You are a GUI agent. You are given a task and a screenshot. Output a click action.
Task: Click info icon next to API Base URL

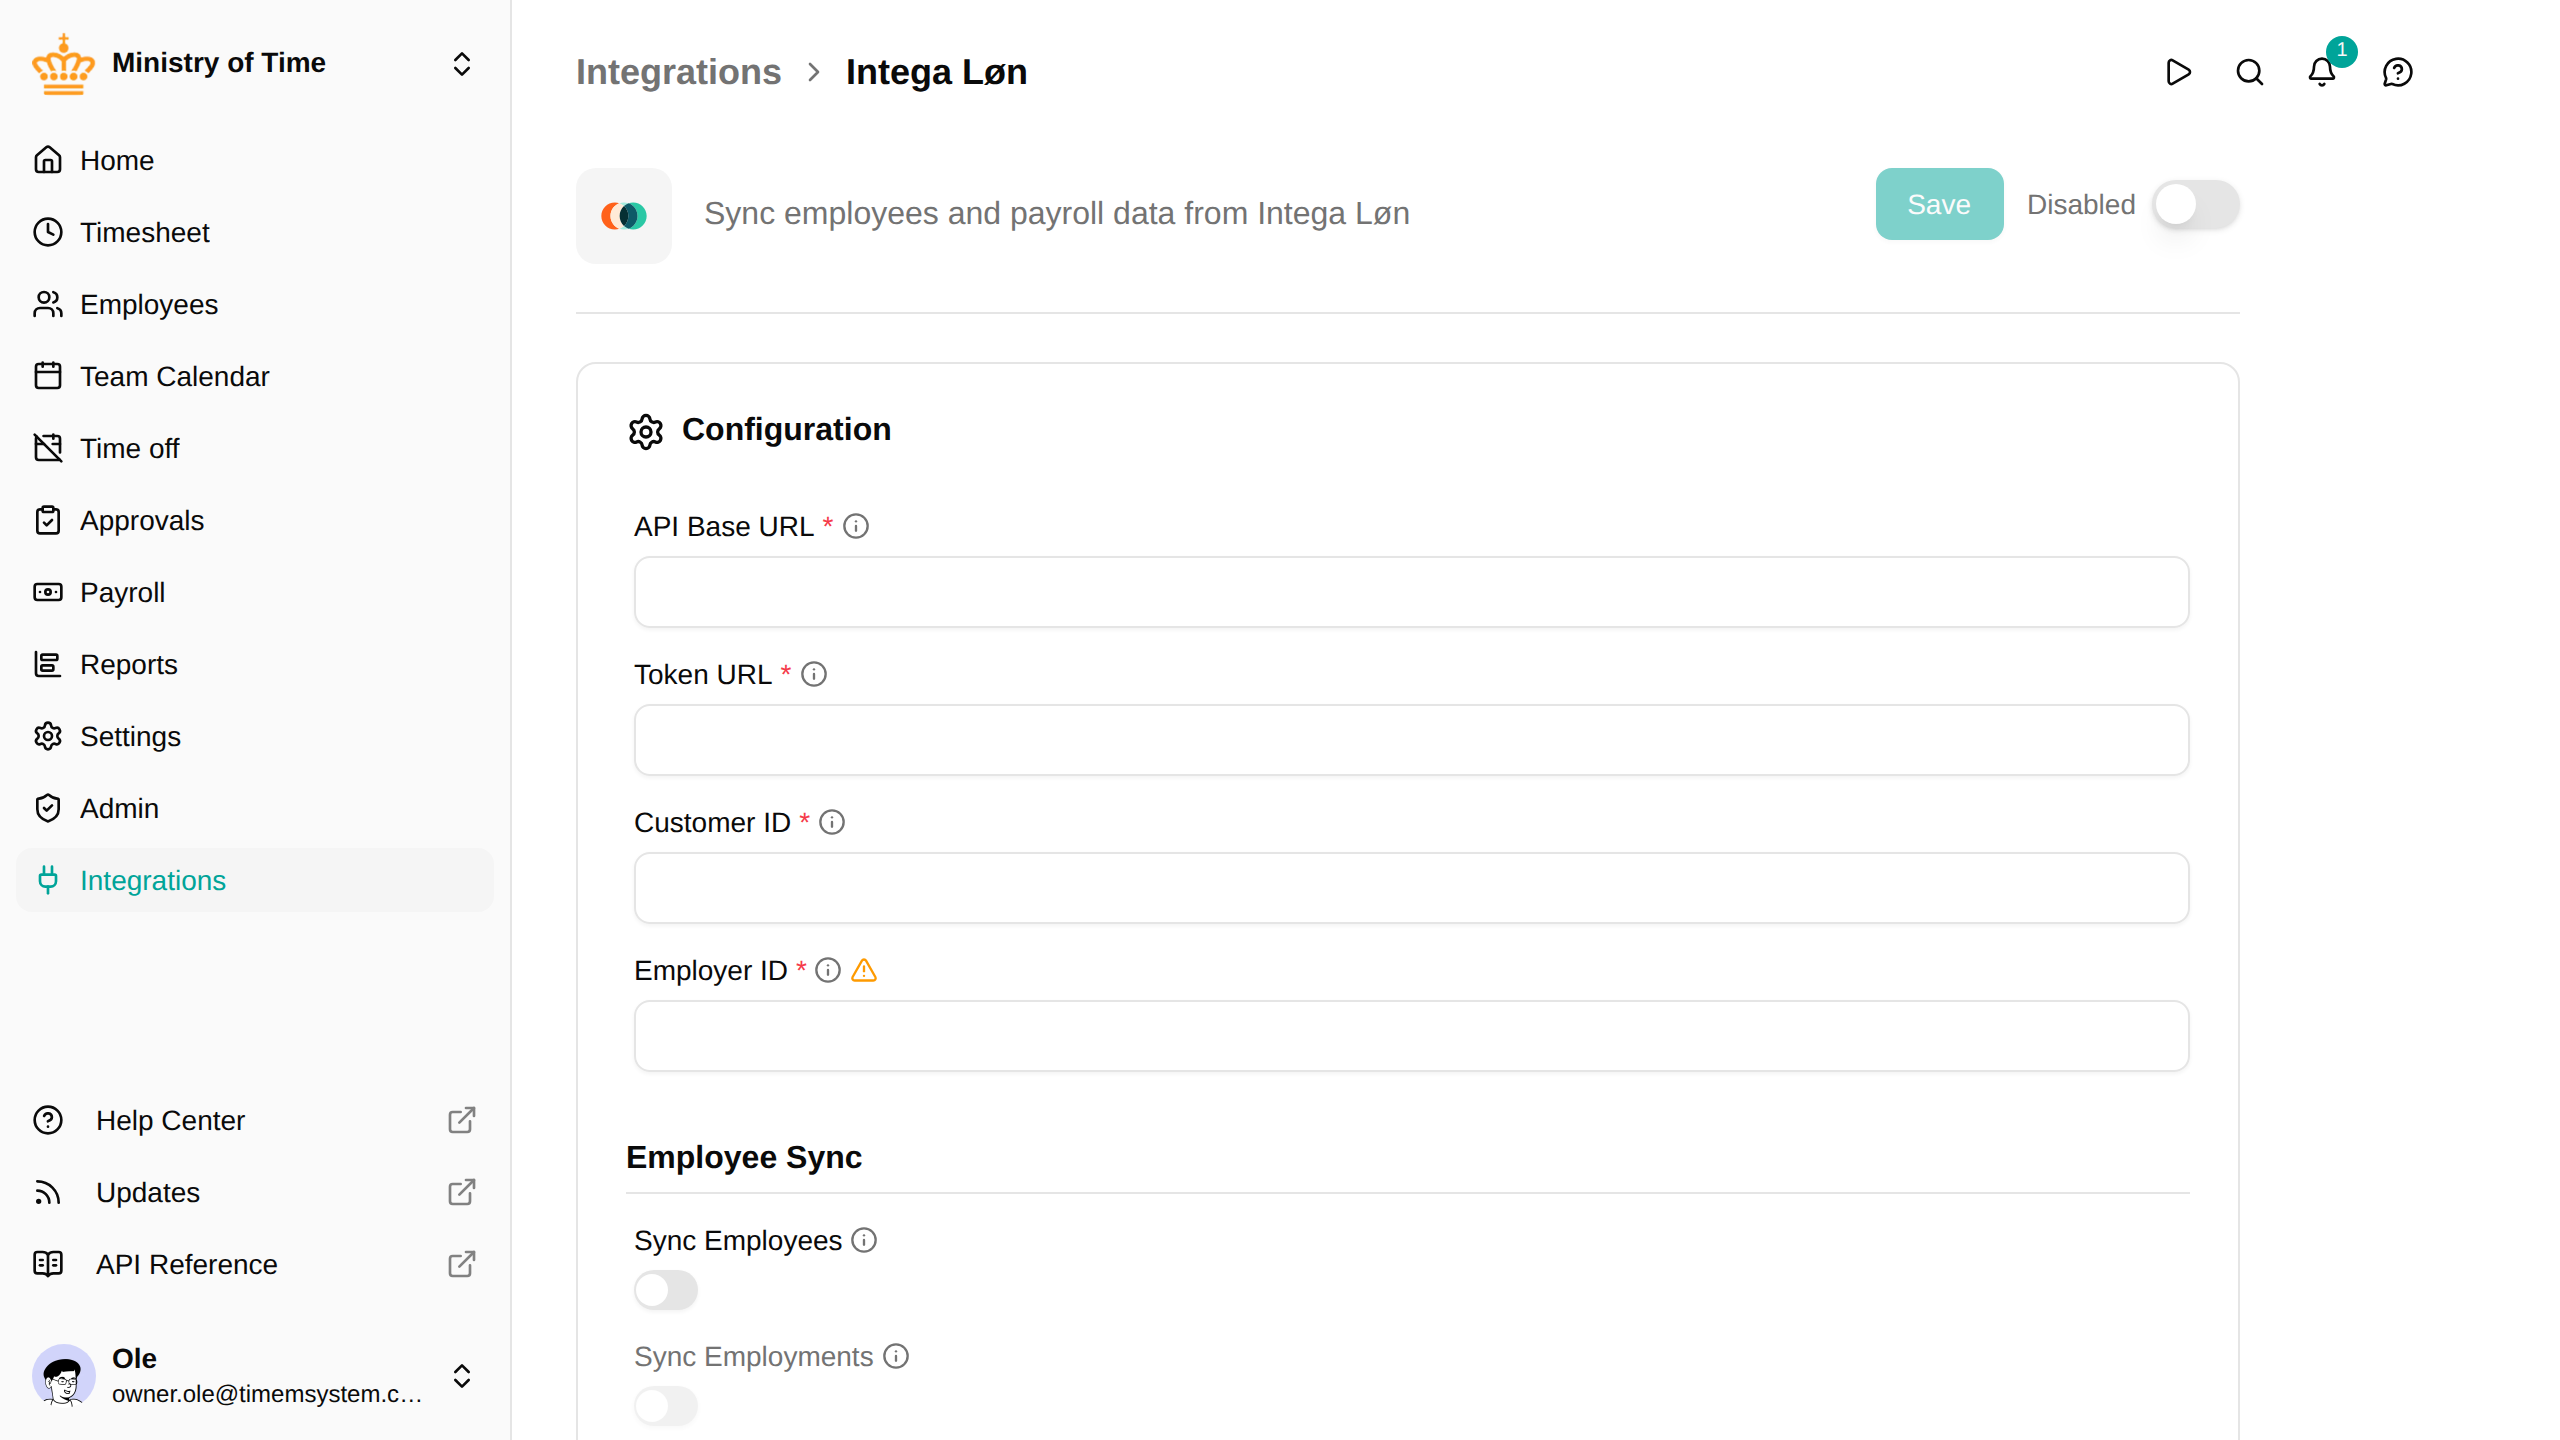(x=856, y=526)
